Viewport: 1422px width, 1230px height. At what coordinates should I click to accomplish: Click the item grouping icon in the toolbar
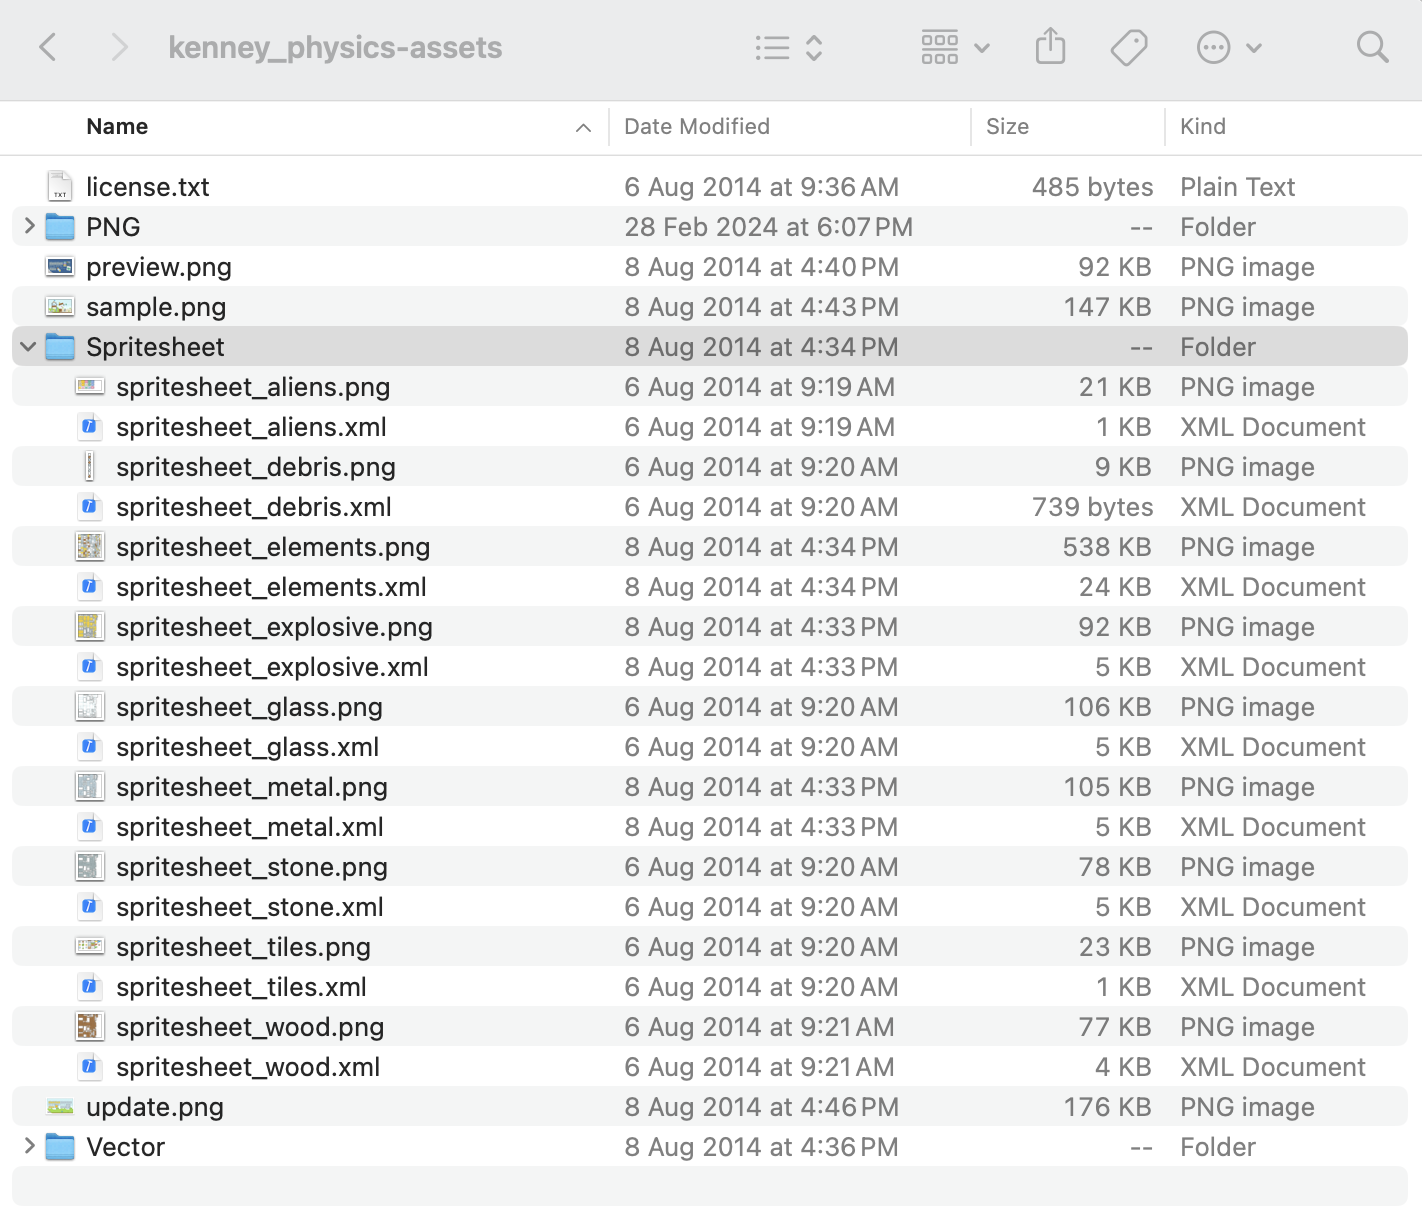coord(938,47)
